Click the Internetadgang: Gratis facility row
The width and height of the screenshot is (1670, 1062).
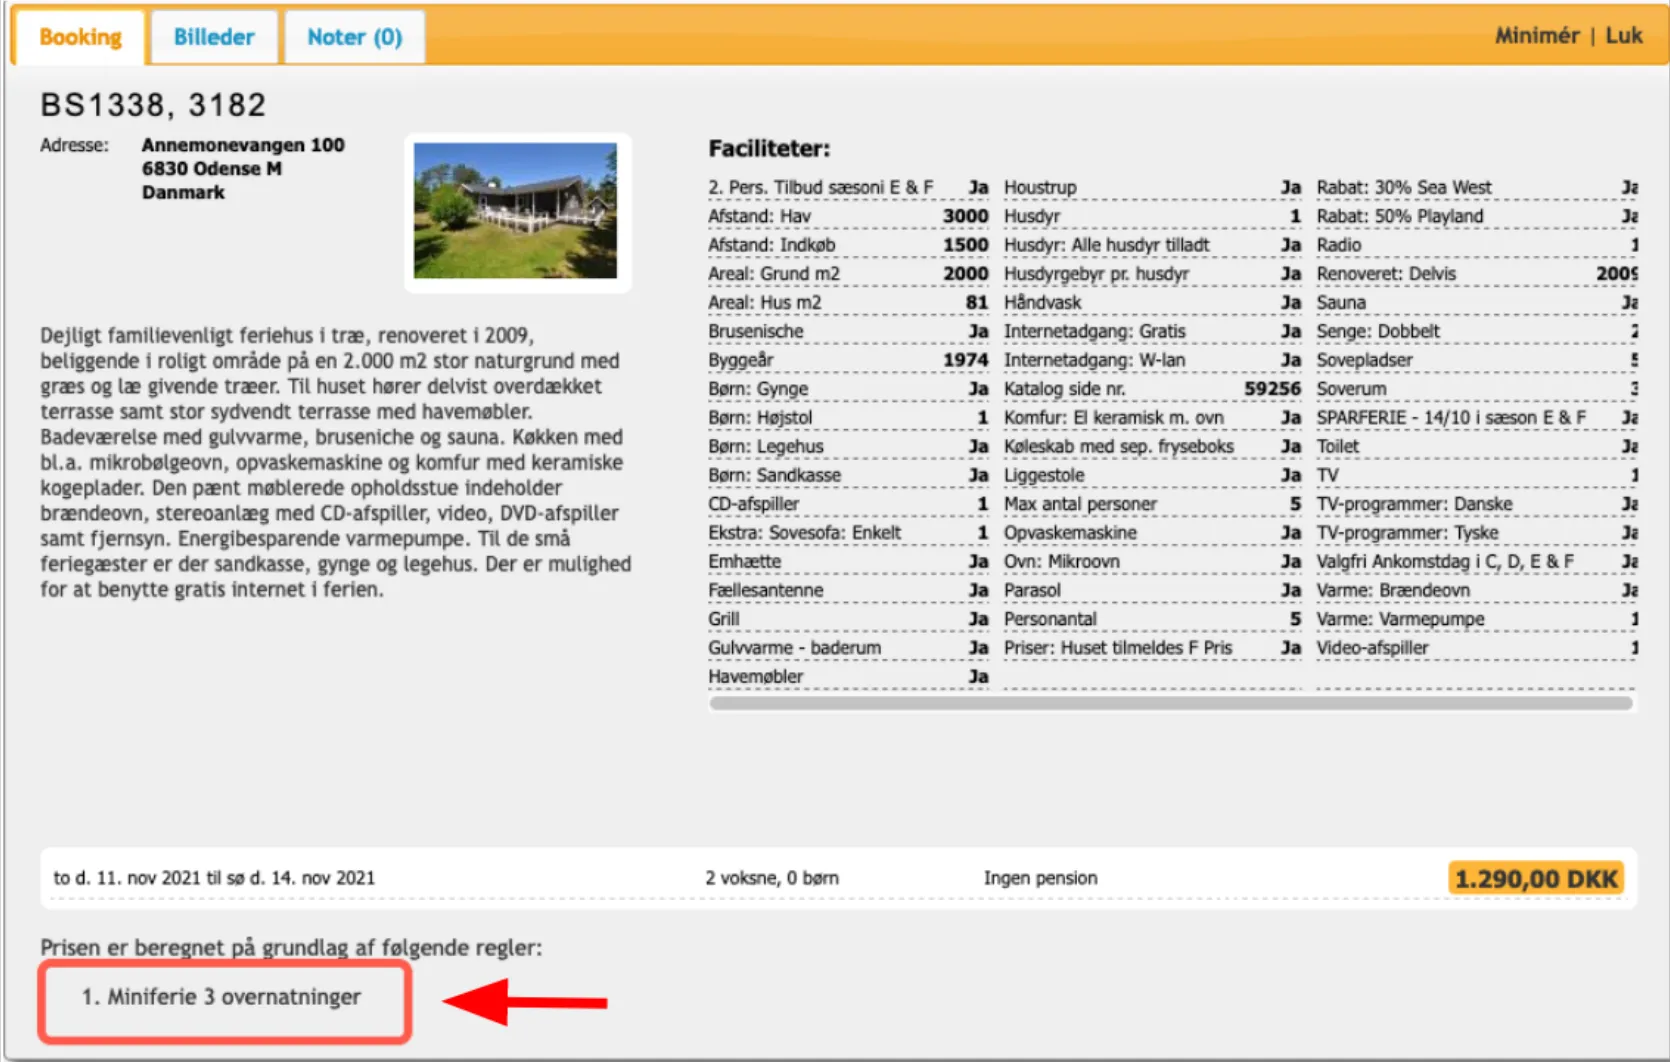click(x=1151, y=331)
